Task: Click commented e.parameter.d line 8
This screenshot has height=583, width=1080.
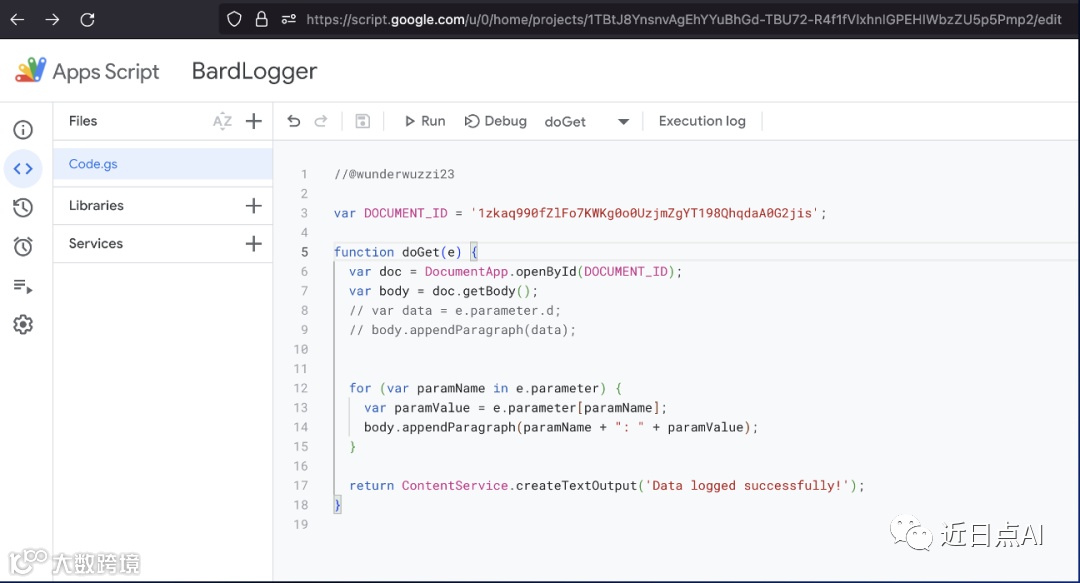Action: pyautogui.click(x=455, y=310)
